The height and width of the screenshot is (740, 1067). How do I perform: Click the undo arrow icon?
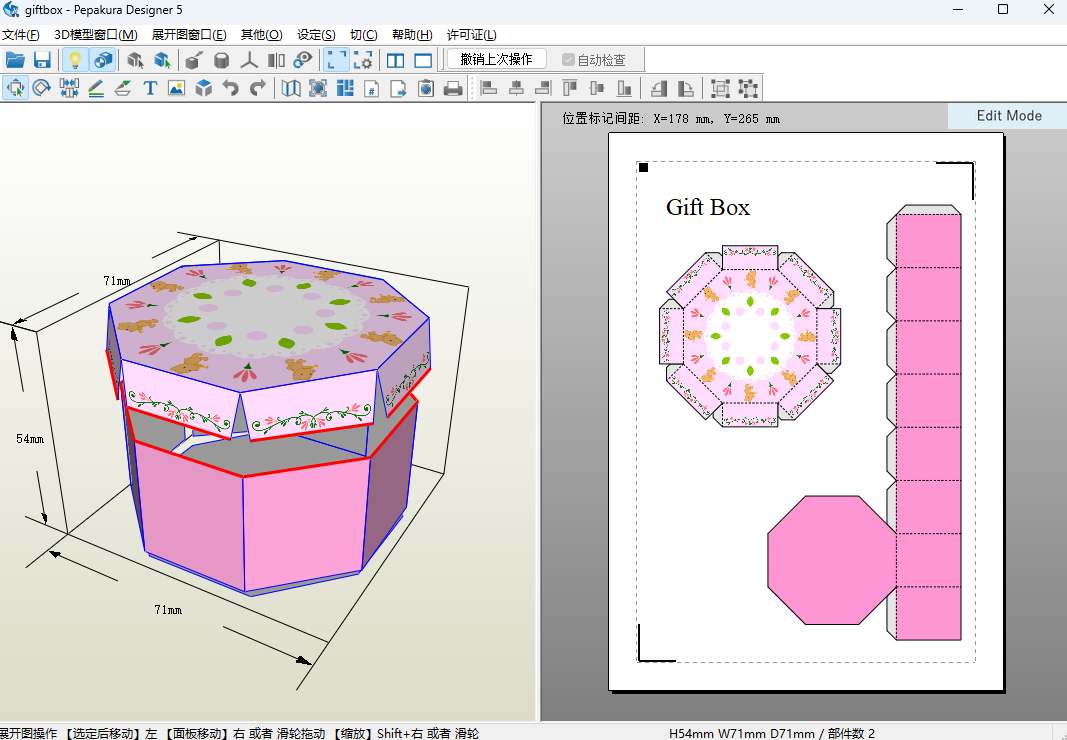coord(231,88)
